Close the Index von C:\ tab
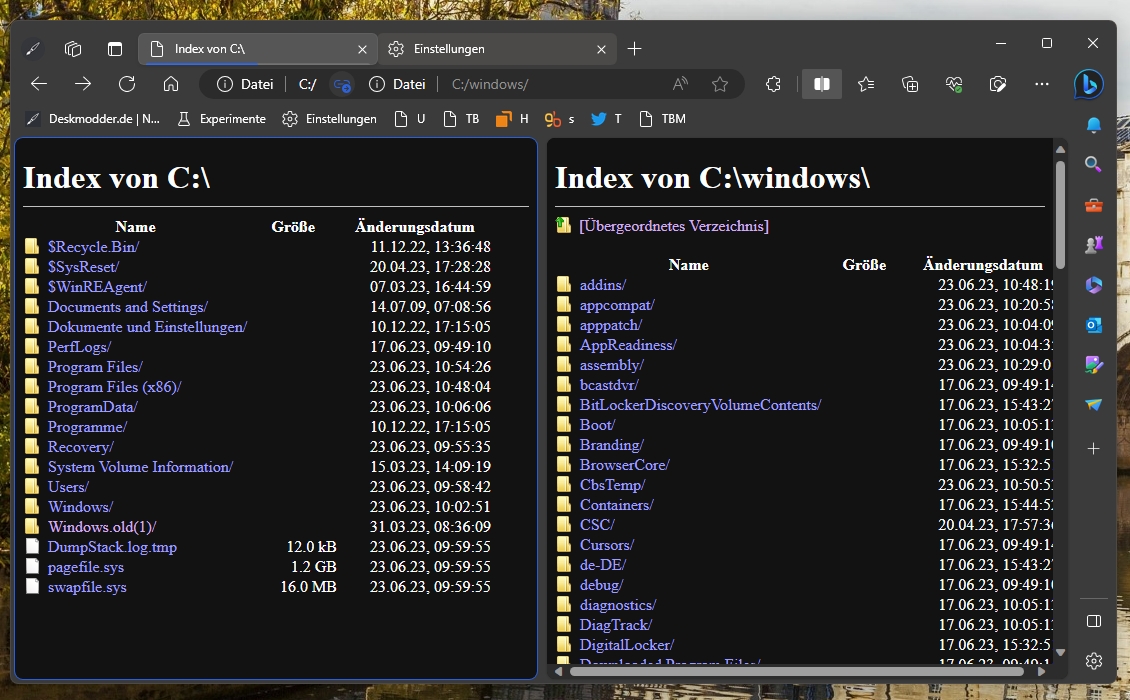1130x700 pixels. (x=362, y=49)
